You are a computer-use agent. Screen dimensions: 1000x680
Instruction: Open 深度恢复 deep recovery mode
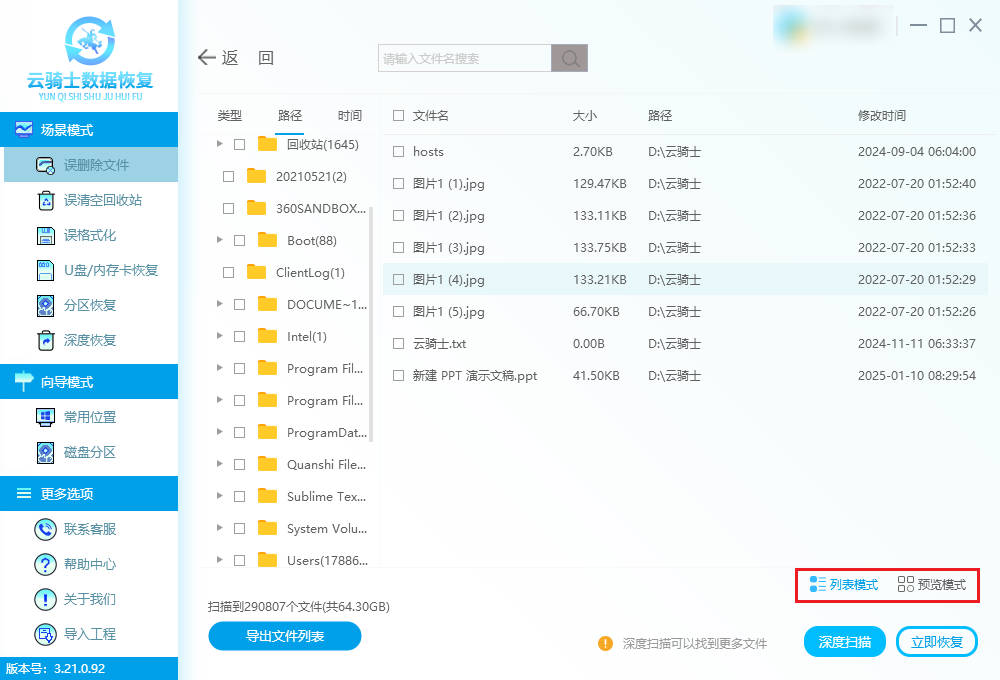coord(45,340)
